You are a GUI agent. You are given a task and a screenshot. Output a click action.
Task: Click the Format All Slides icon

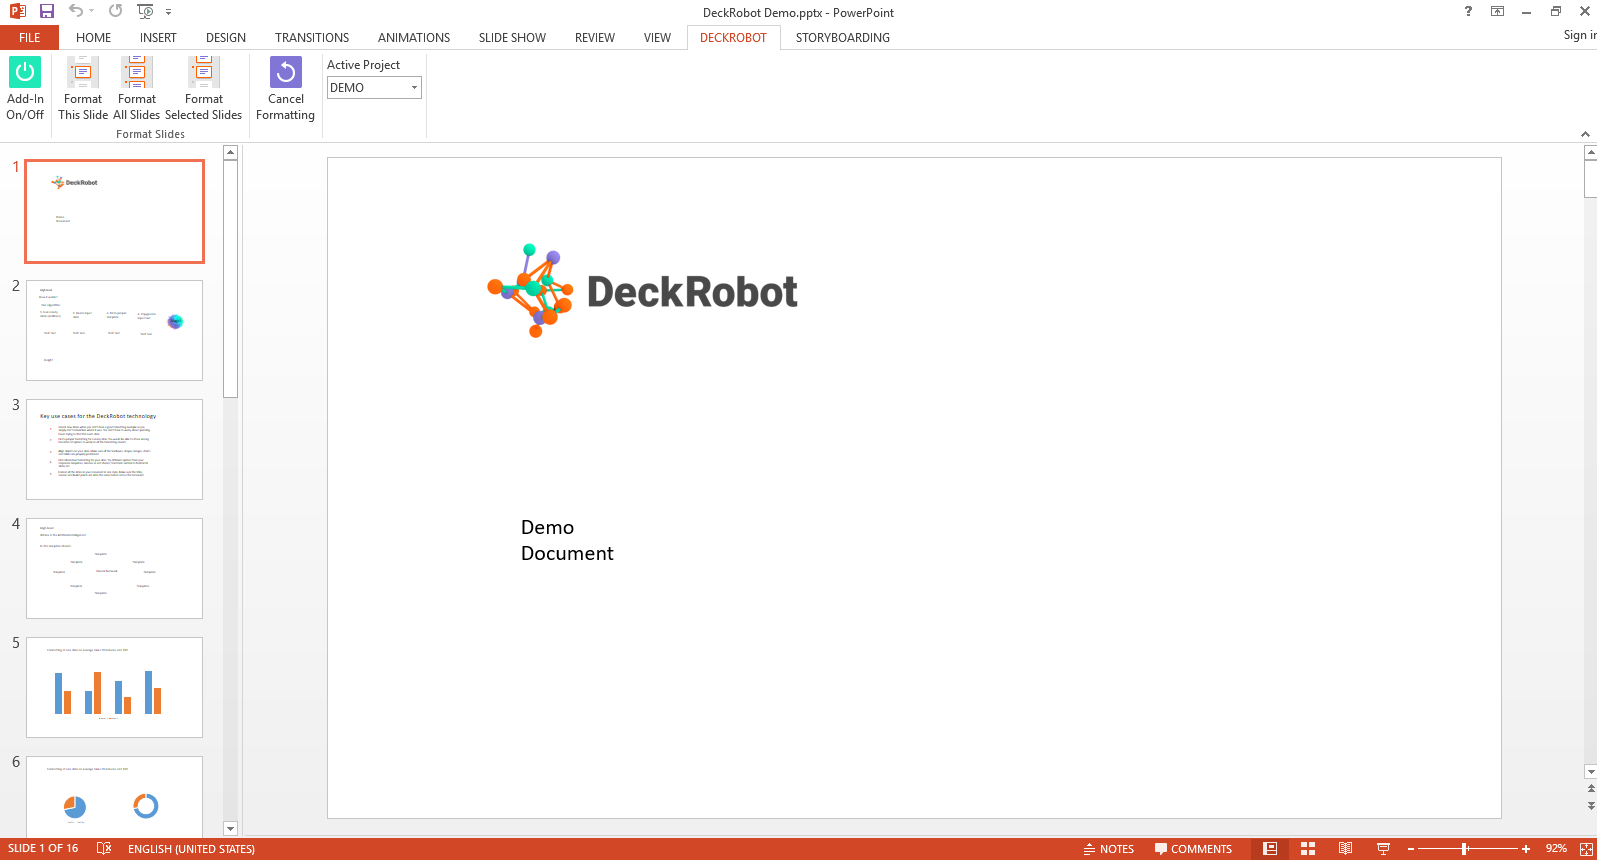pyautogui.click(x=137, y=89)
